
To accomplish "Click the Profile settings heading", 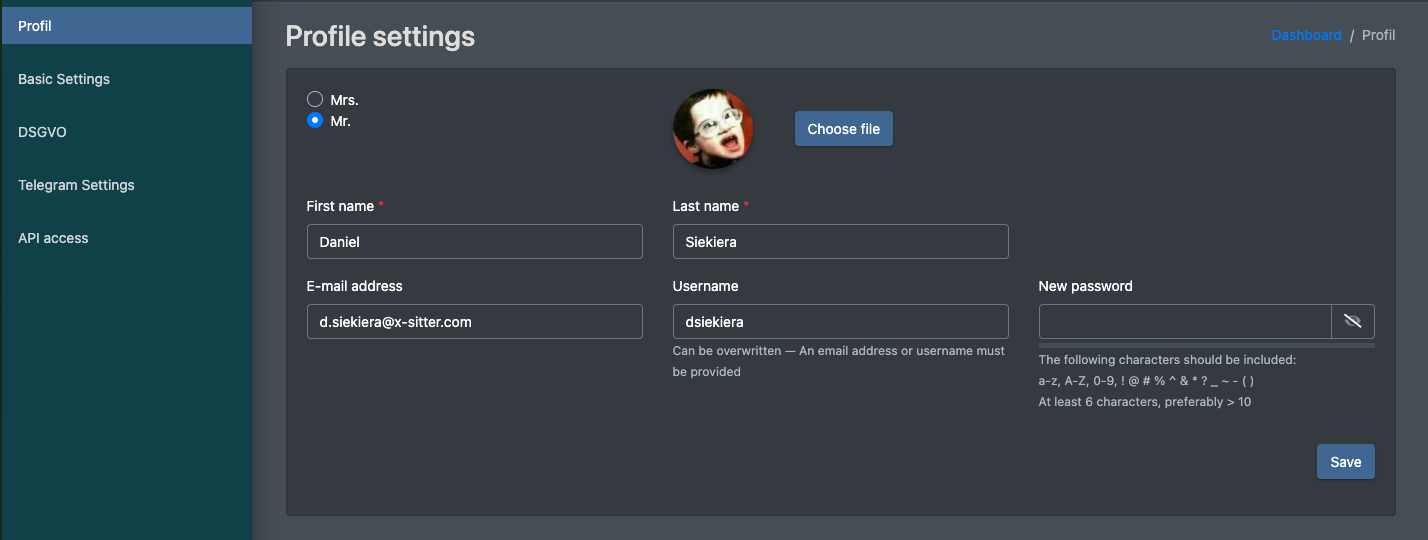I will [x=380, y=37].
